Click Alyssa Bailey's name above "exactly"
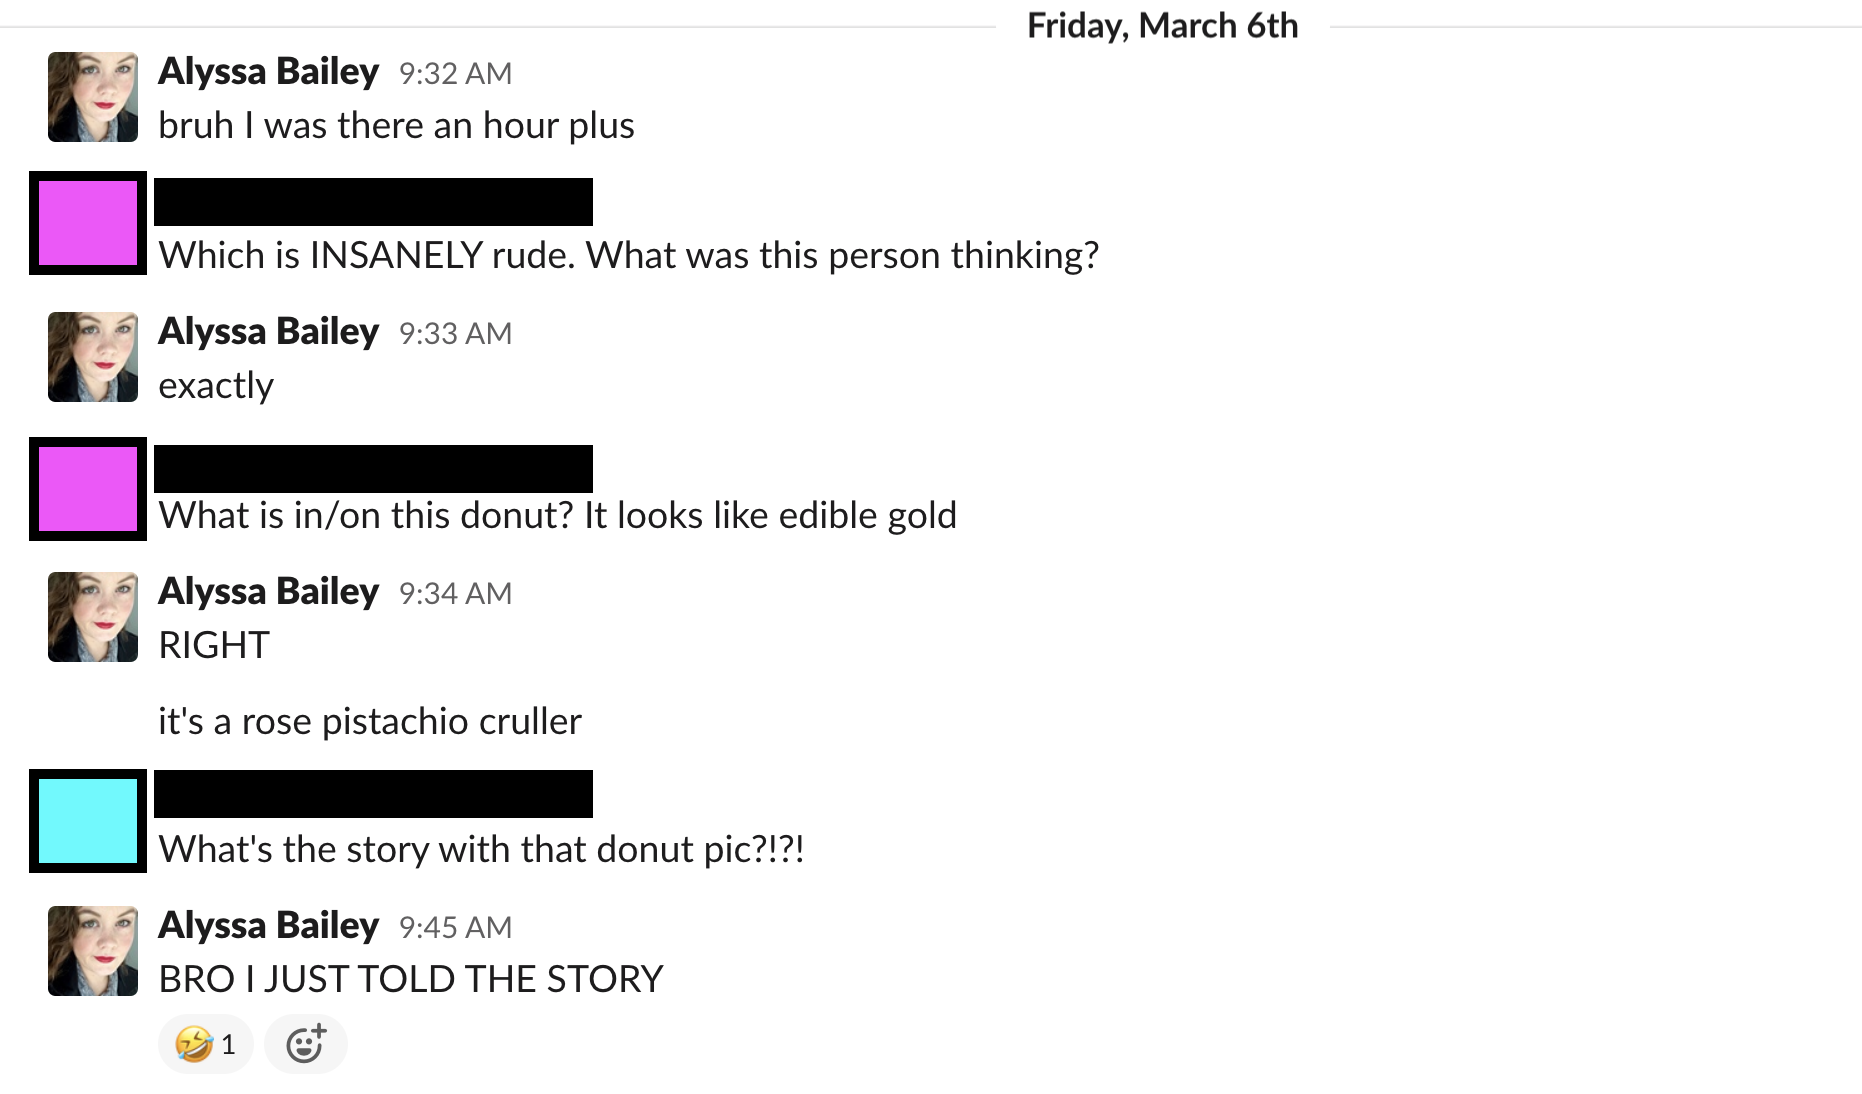 [x=268, y=332]
